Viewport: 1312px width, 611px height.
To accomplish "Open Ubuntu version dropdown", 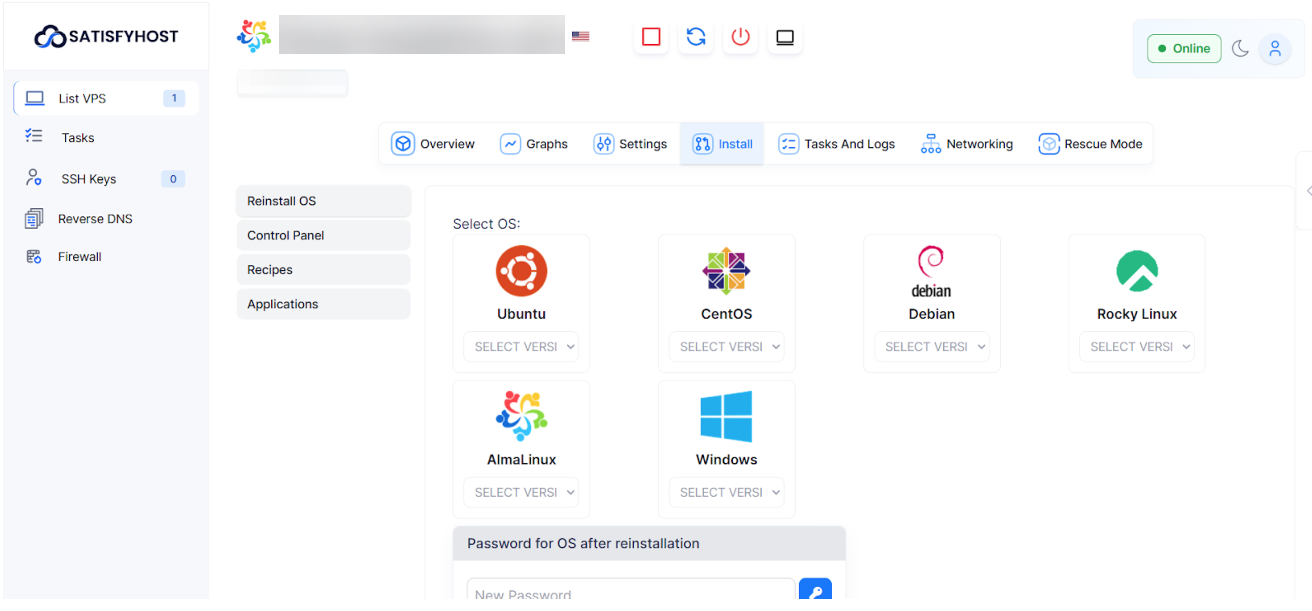I will [x=521, y=347].
